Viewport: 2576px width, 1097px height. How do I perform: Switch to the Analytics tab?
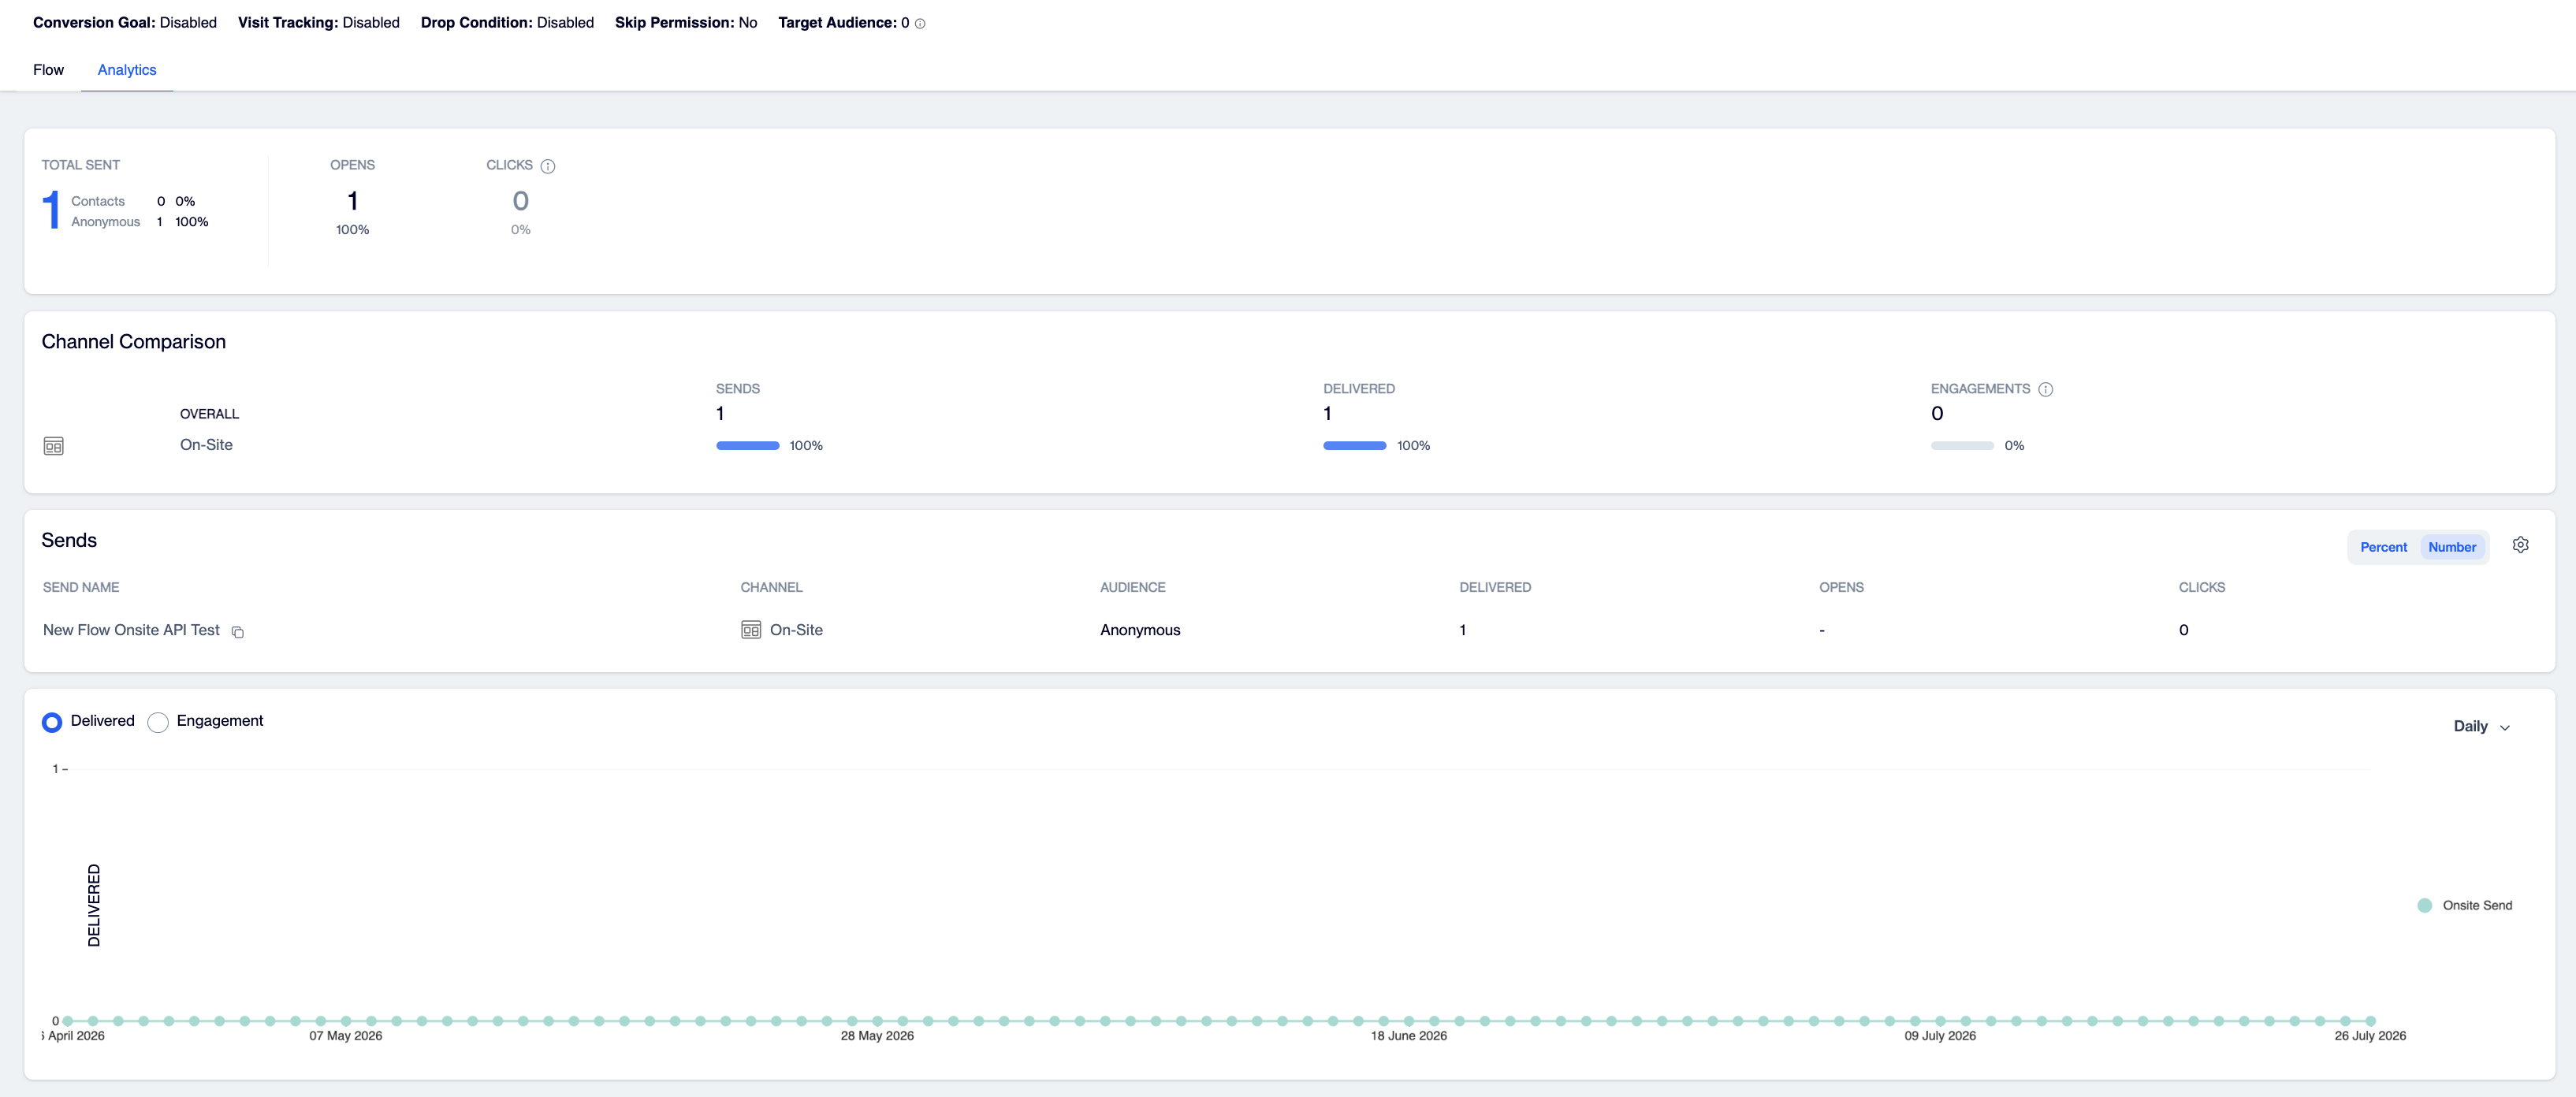(127, 70)
